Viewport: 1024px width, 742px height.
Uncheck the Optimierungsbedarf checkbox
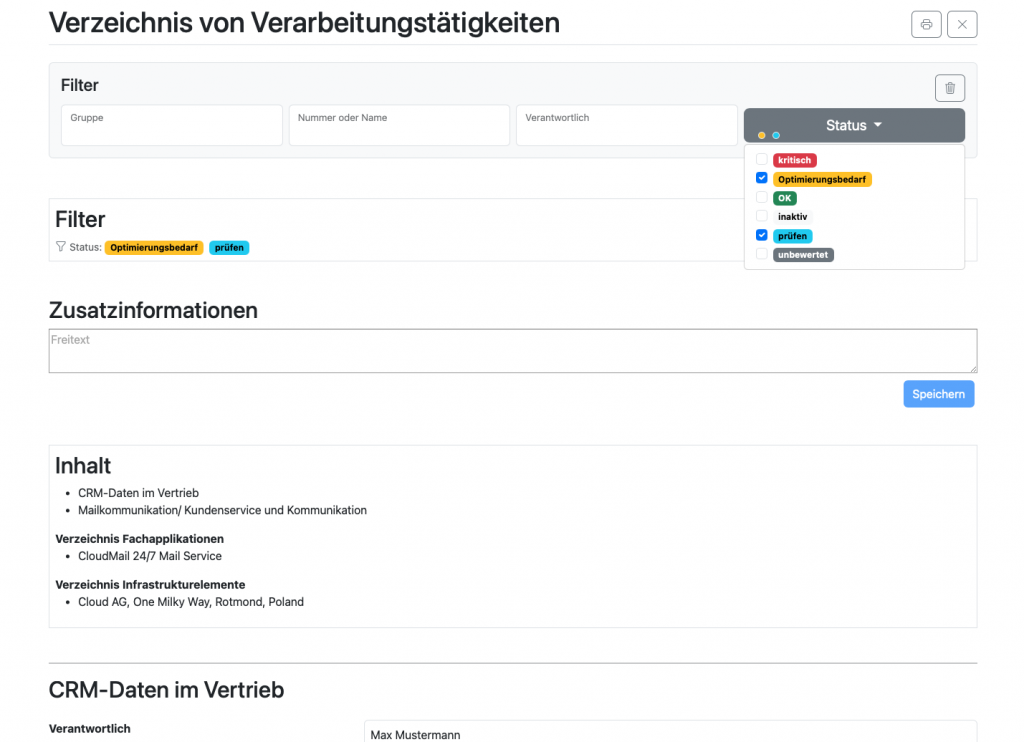click(762, 179)
